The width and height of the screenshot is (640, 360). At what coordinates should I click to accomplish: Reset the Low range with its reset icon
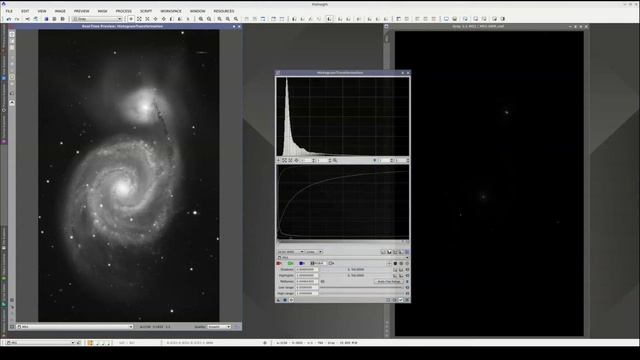pyautogui.click(x=407, y=287)
